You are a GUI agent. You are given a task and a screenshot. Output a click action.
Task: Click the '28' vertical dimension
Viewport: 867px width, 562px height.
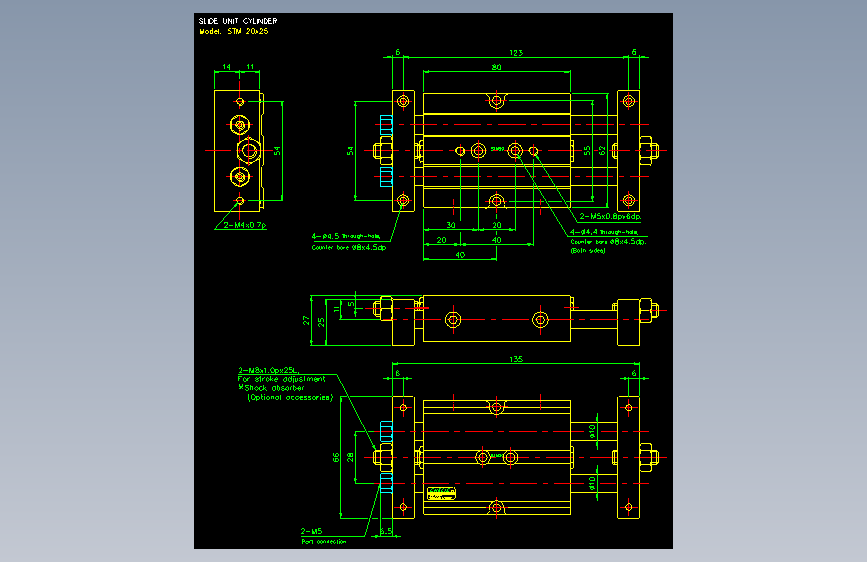[350, 457]
